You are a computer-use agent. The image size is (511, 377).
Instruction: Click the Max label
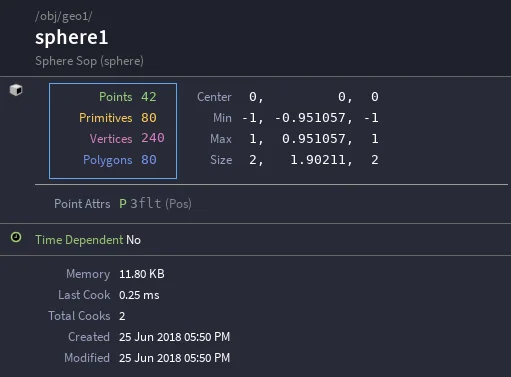tap(221, 139)
